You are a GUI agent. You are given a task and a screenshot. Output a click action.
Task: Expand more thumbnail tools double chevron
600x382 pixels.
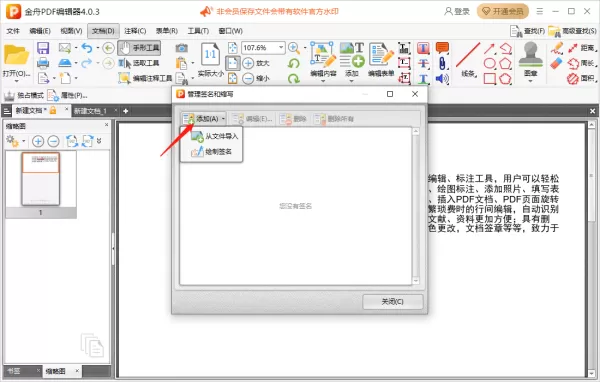click(99, 141)
